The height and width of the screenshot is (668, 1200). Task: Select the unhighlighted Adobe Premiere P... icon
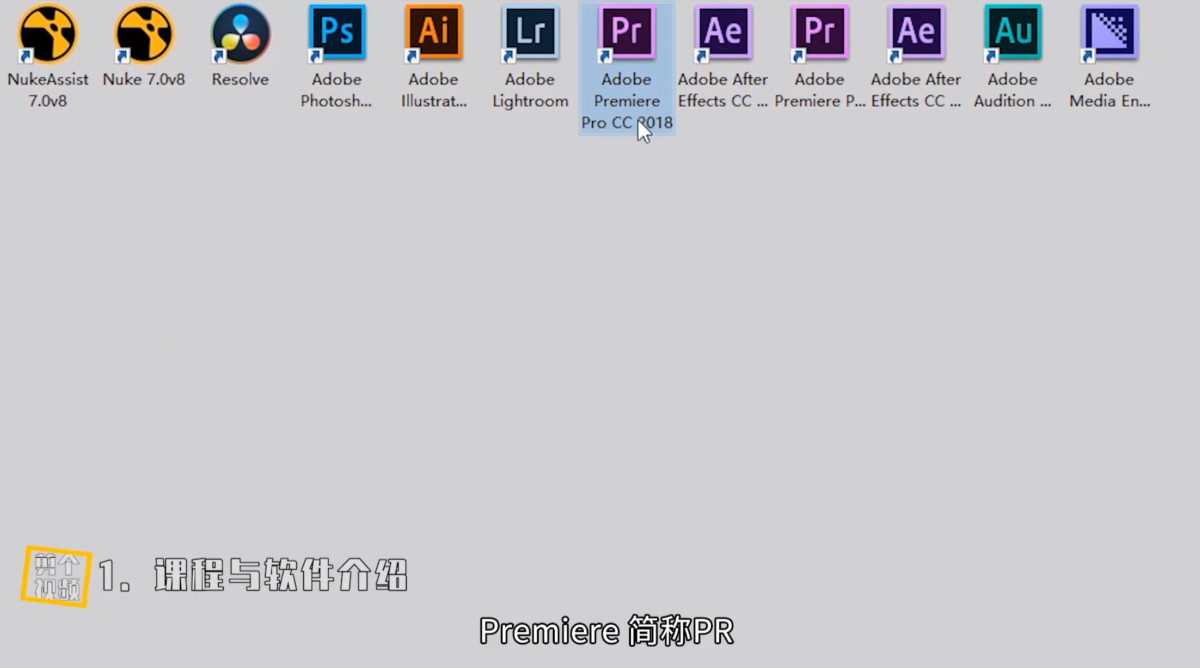(820, 34)
